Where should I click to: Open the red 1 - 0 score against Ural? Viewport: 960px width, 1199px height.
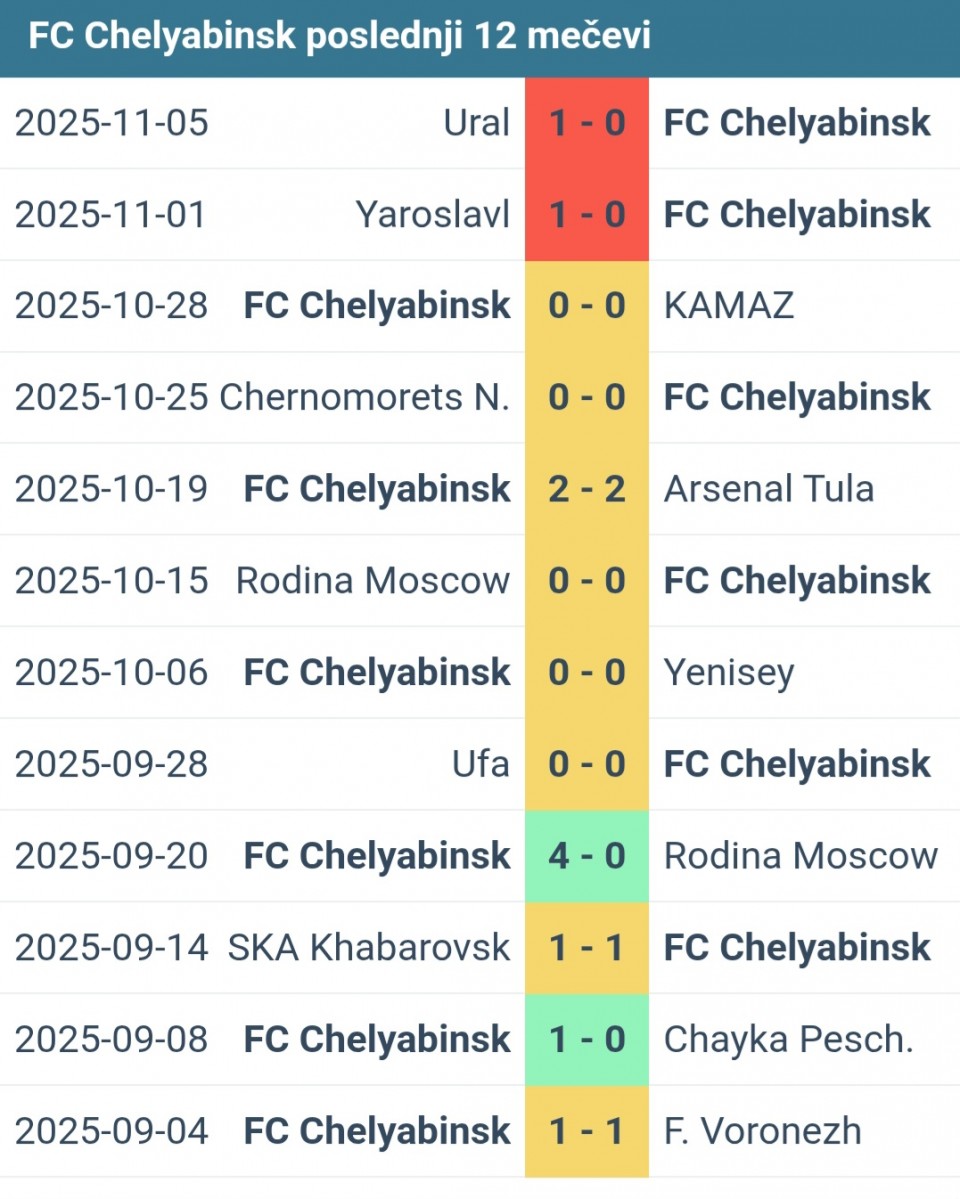click(x=587, y=123)
